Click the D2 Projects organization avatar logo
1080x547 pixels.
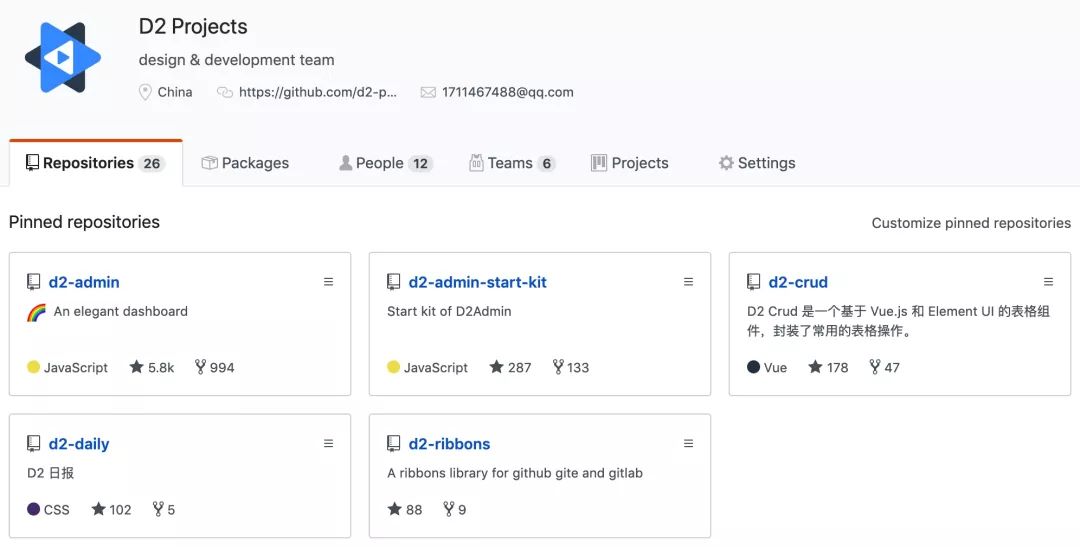click(63, 57)
